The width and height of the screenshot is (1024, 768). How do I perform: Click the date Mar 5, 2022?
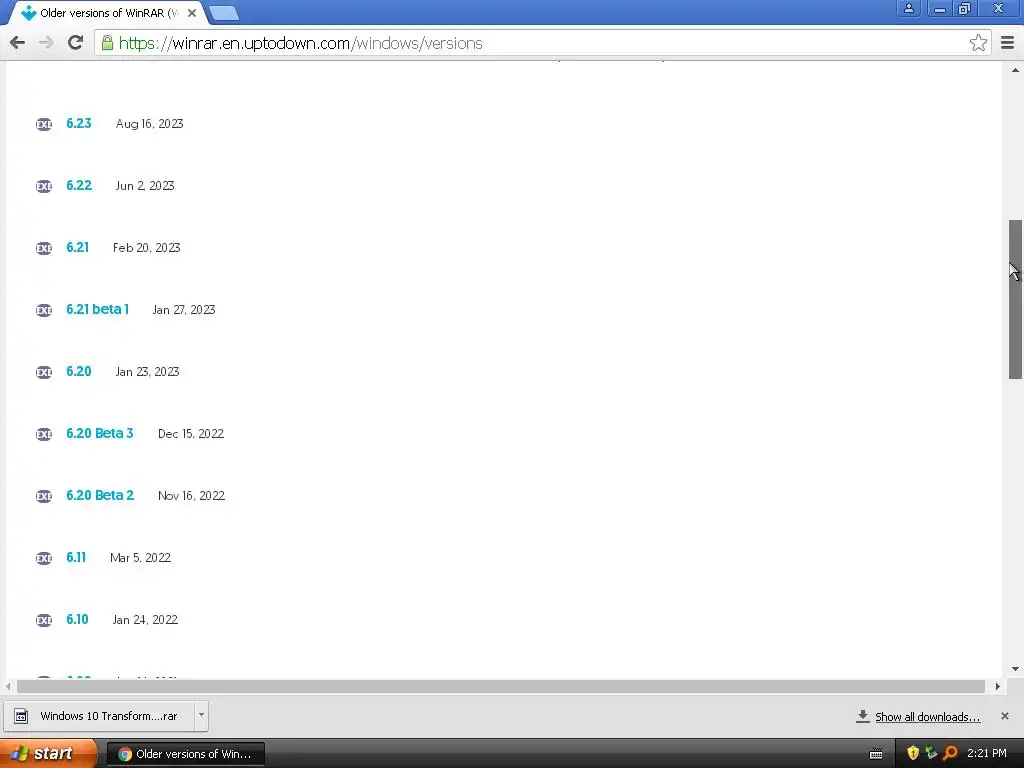[x=140, y=558]
